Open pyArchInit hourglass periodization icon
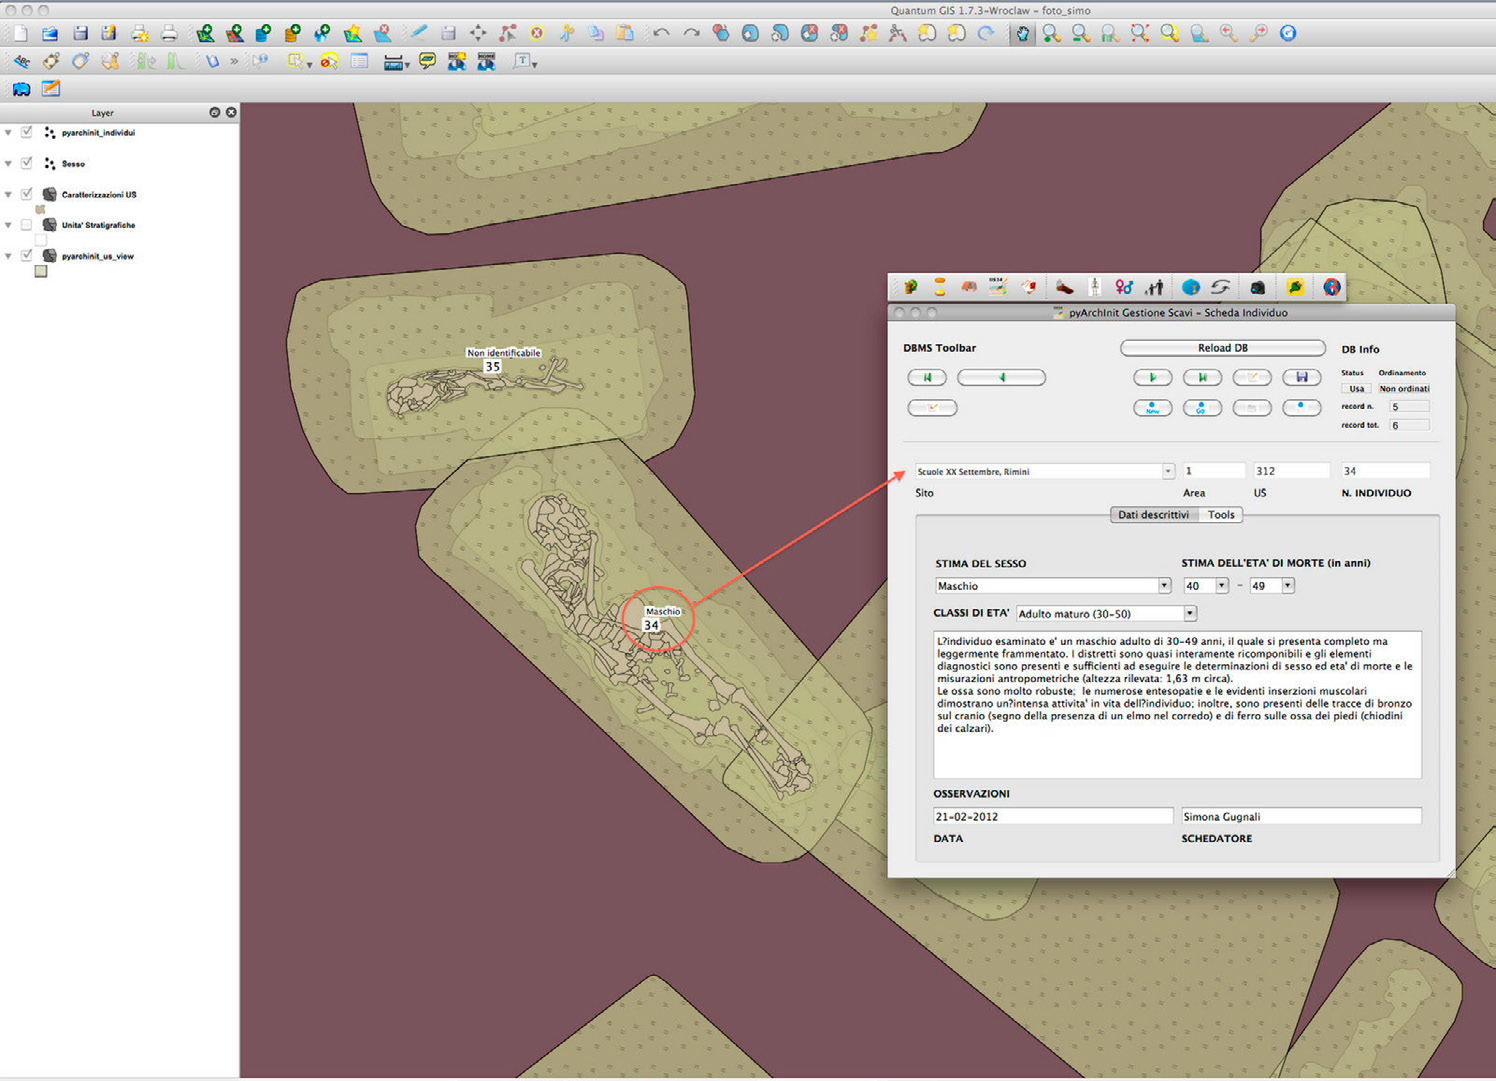Screen dimensions: 1496x1081 pyautogui.click(x=939, y=287)
